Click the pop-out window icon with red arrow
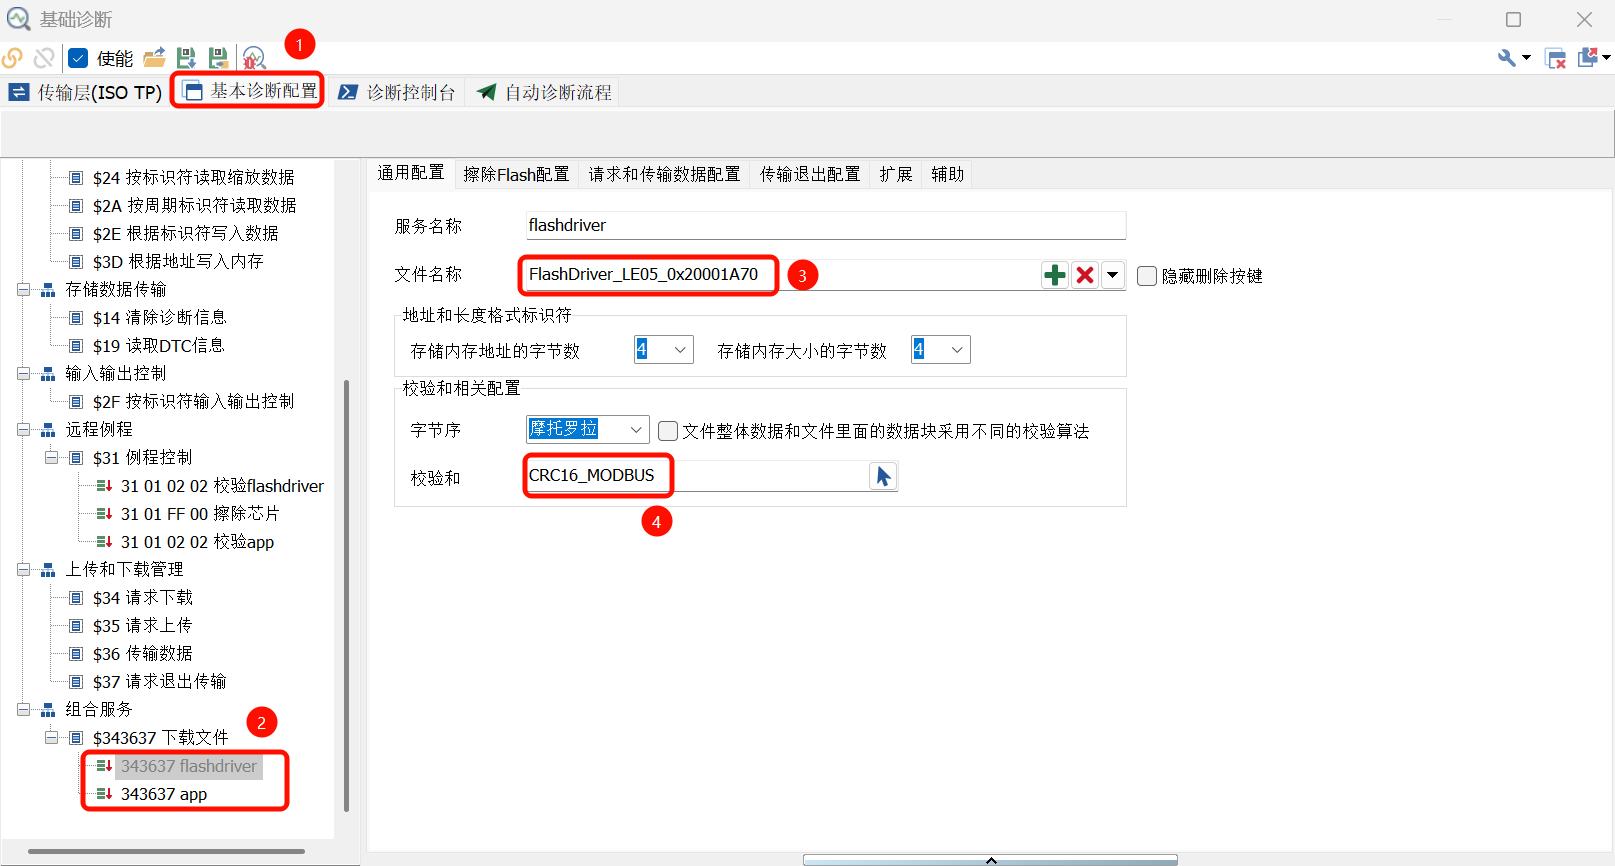Screen dimensions: 1615x866 (x=1588, y=58)
